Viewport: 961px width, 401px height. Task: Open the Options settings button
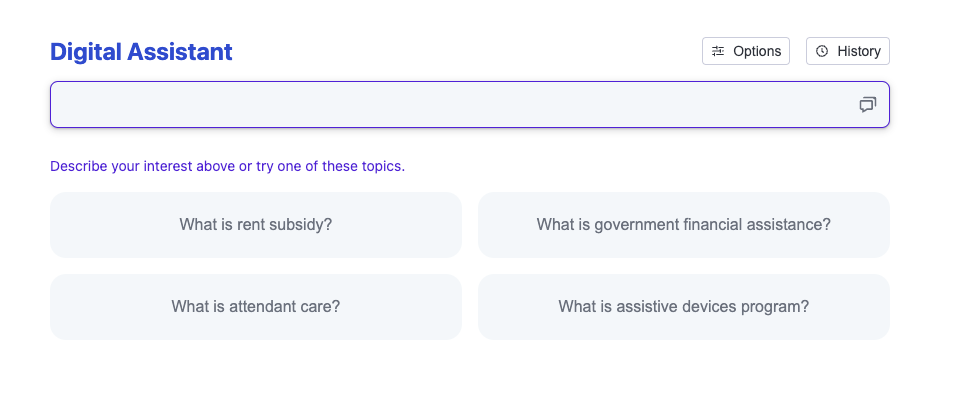coord(746,51)
